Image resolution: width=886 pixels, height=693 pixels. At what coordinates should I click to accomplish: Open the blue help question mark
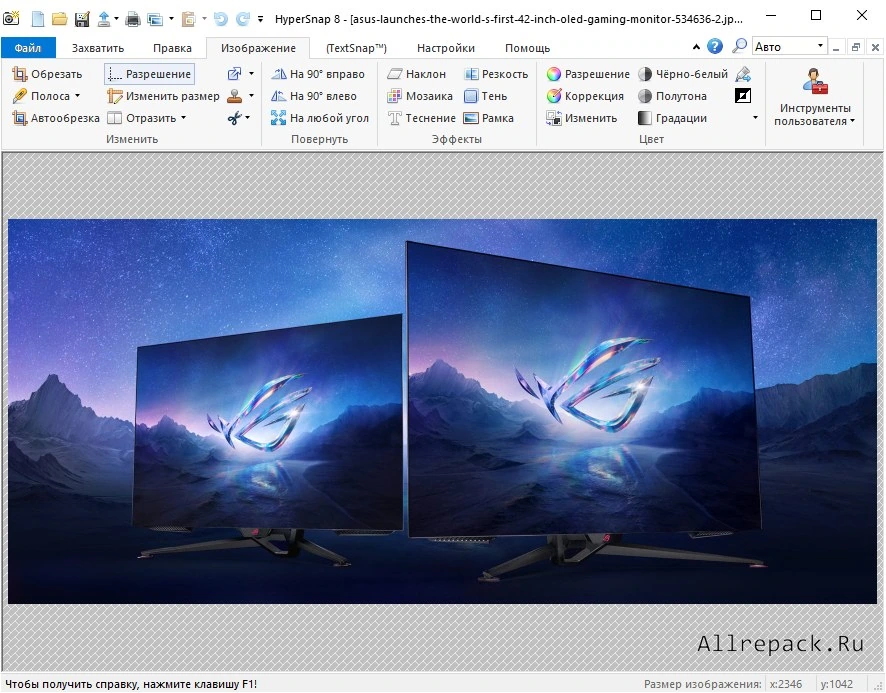[x=715, y=46]
